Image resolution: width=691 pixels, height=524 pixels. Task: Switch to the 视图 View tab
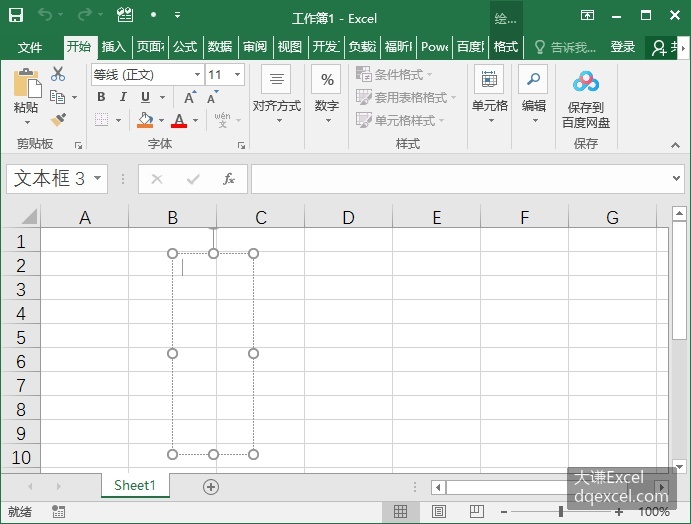click(x=290, y=47)
